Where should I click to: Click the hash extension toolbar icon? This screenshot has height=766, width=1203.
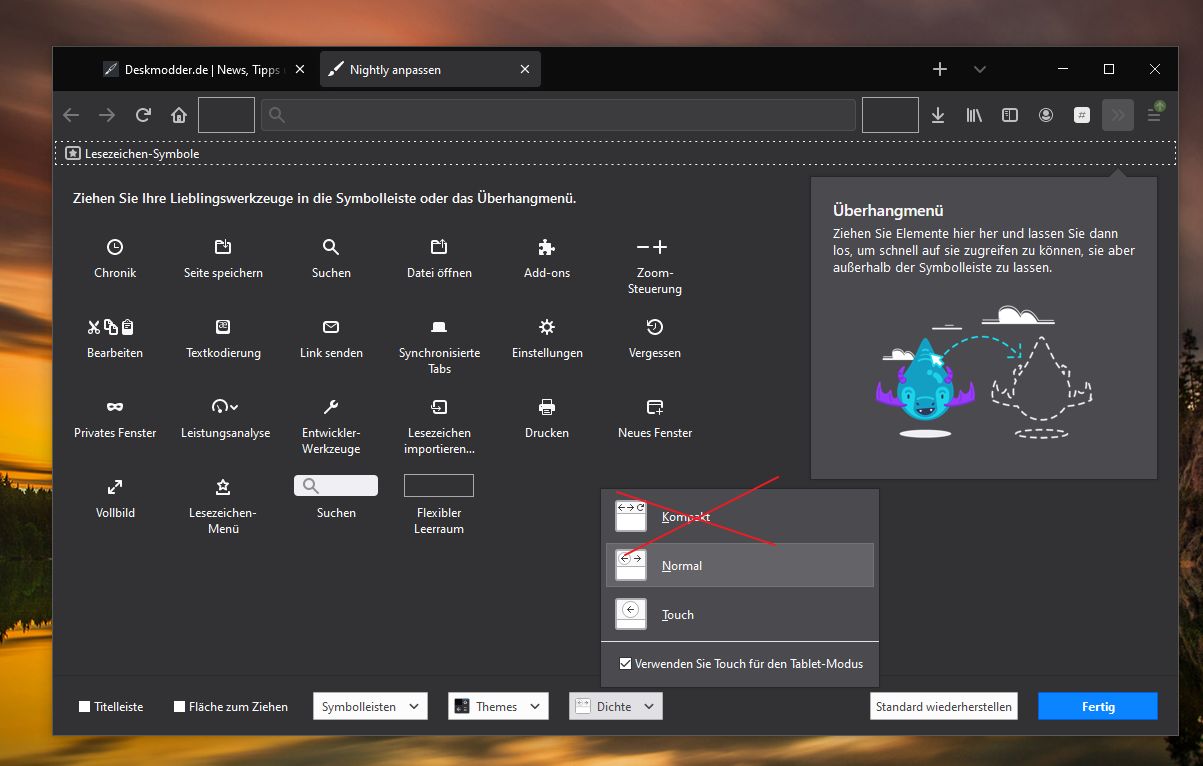coord(1082,115)
